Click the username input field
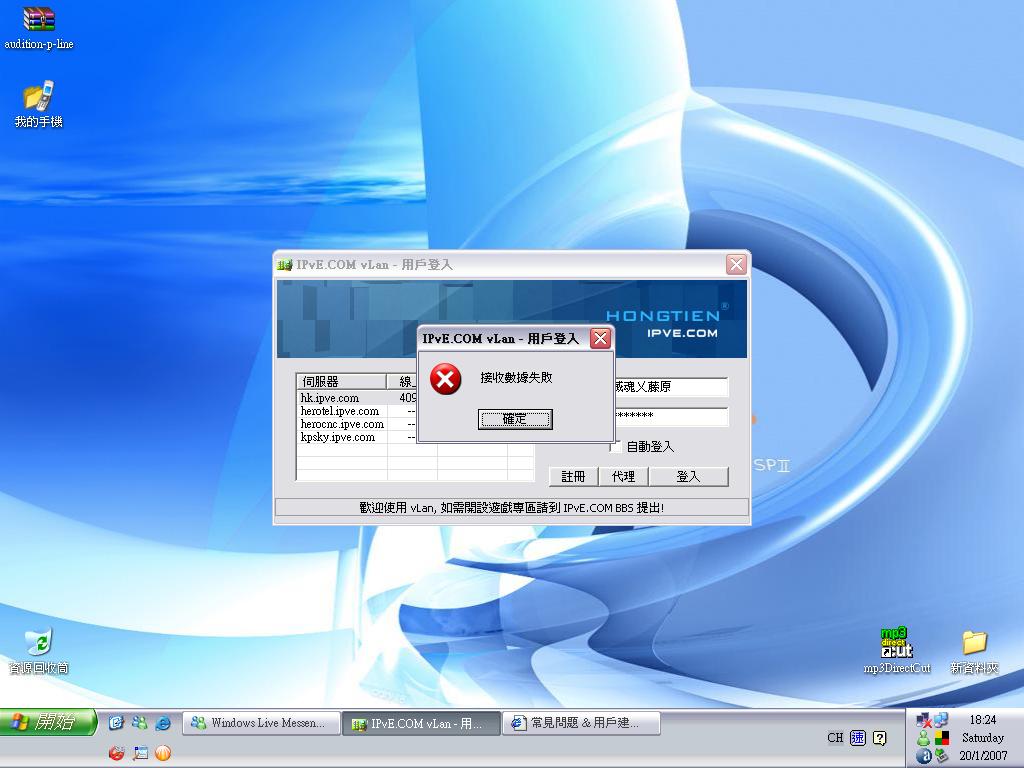The image size is (1024, 768). coord(670,387)
